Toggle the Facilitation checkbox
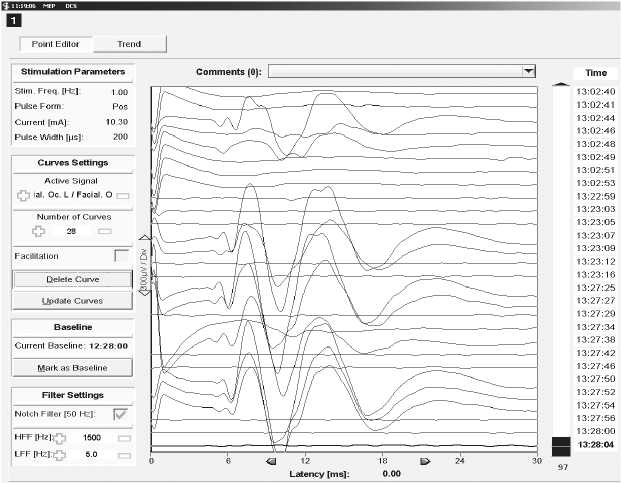 (122, 256)
